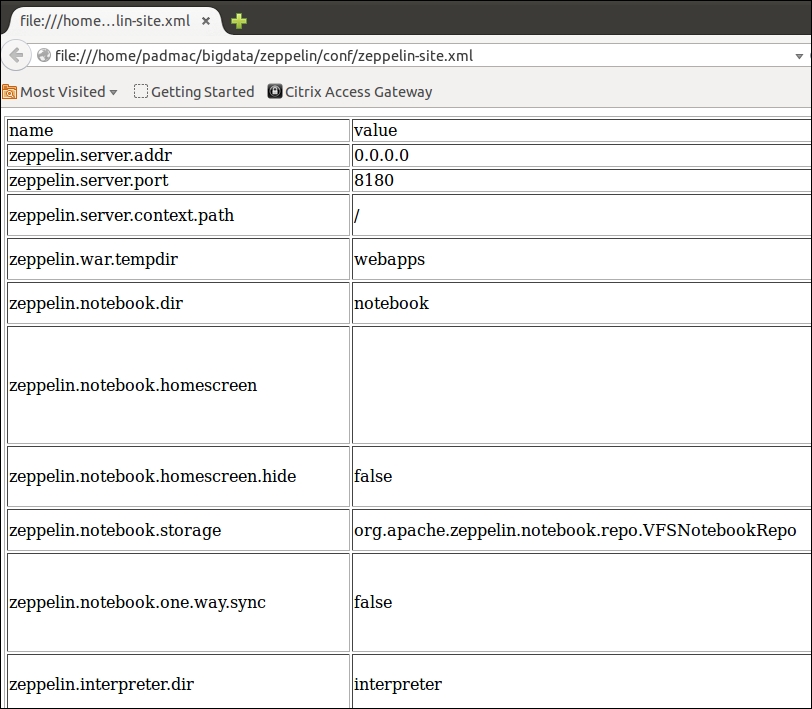Click the Getting Started bookmark page icon

coord(140,92)
